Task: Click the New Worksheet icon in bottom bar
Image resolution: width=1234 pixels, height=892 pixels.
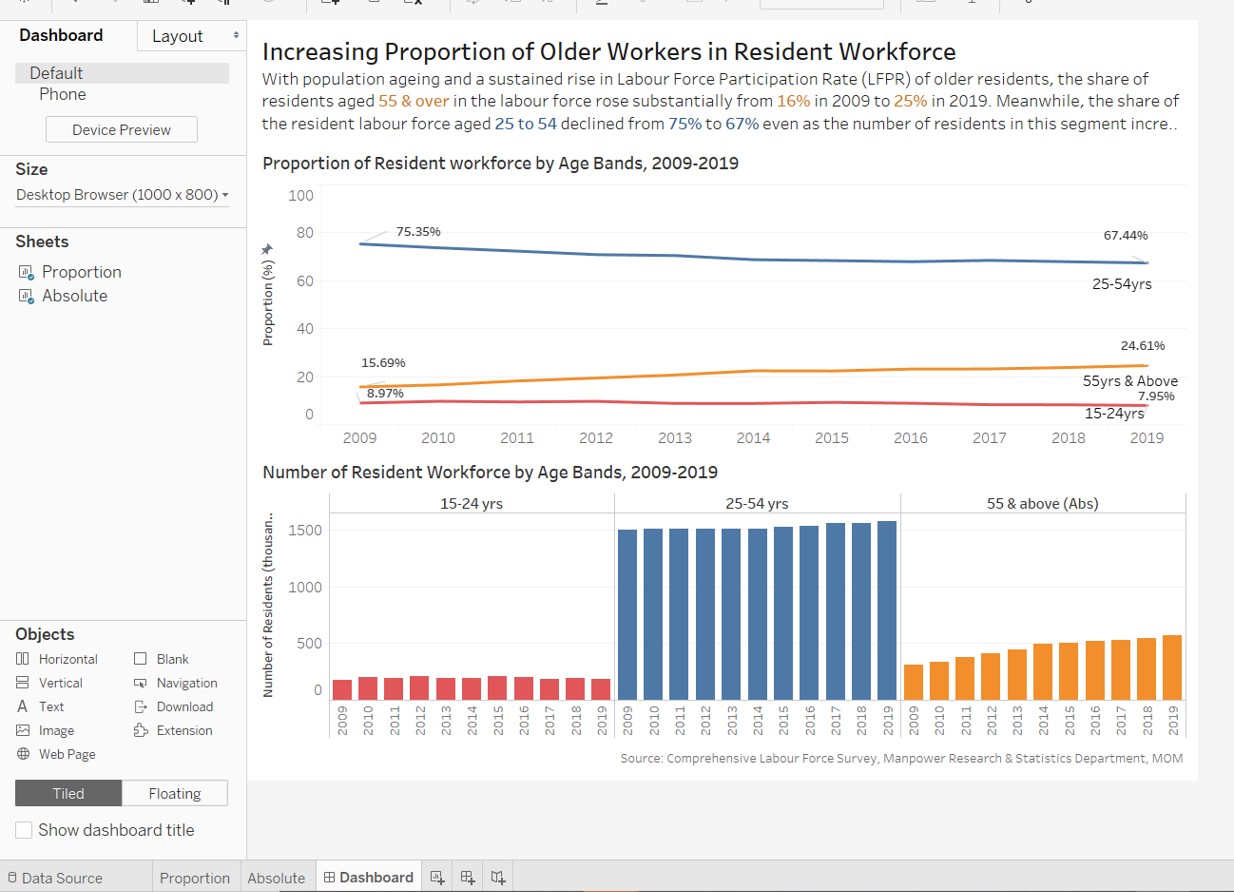Action: 437,877
